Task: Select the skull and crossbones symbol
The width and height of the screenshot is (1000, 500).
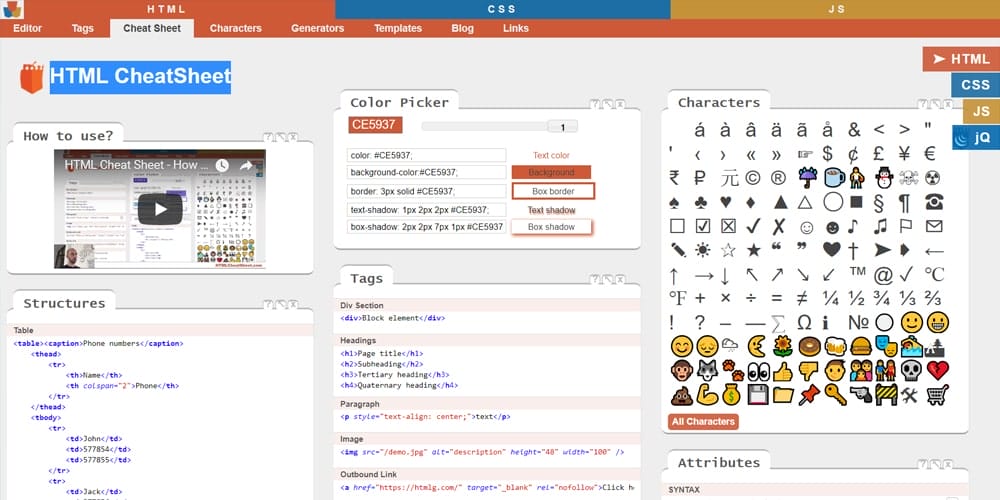Action: click(909, 177)
